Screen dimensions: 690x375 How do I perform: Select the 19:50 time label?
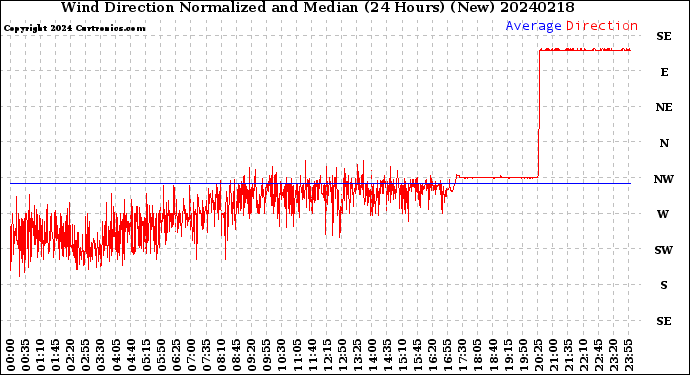point(523,355)
